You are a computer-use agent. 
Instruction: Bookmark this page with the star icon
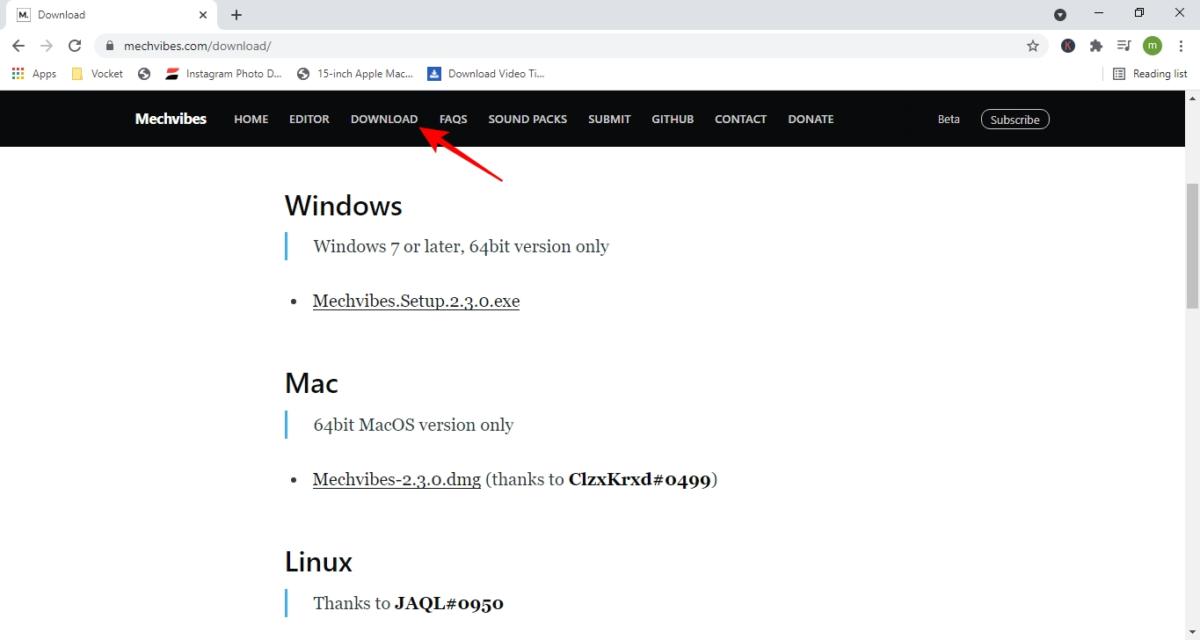(1033, 46)
